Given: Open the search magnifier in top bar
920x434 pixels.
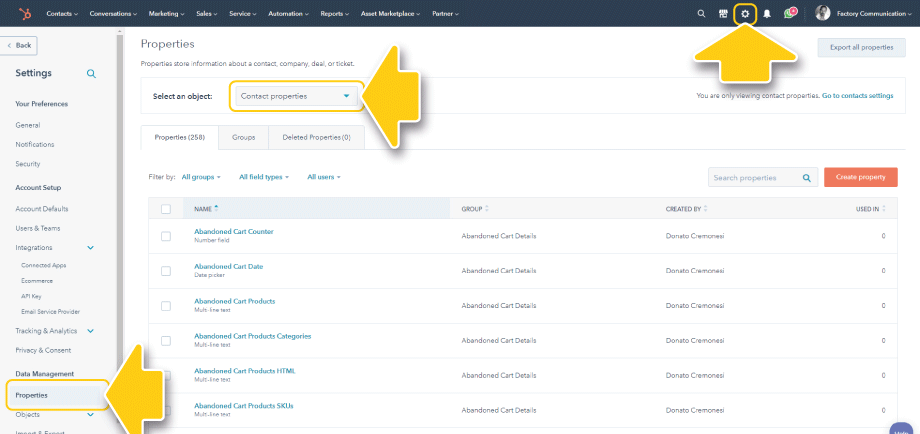Looking at the screenshot, I should (x=701, y=13).
